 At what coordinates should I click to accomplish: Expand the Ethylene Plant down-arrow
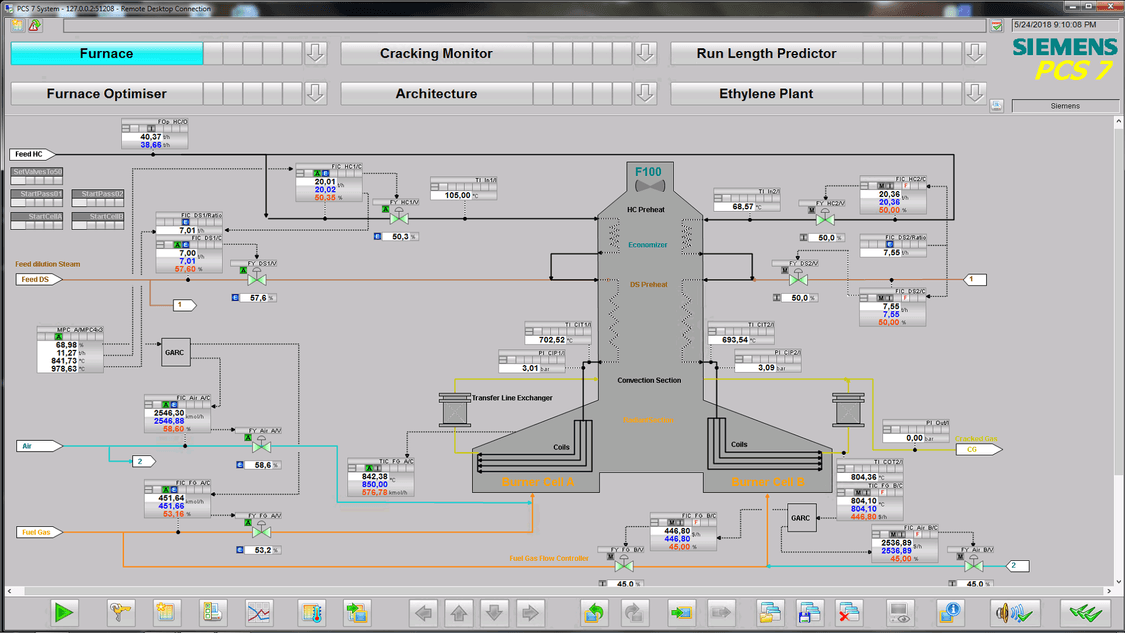pyautogui.click(x=975, y=93)
